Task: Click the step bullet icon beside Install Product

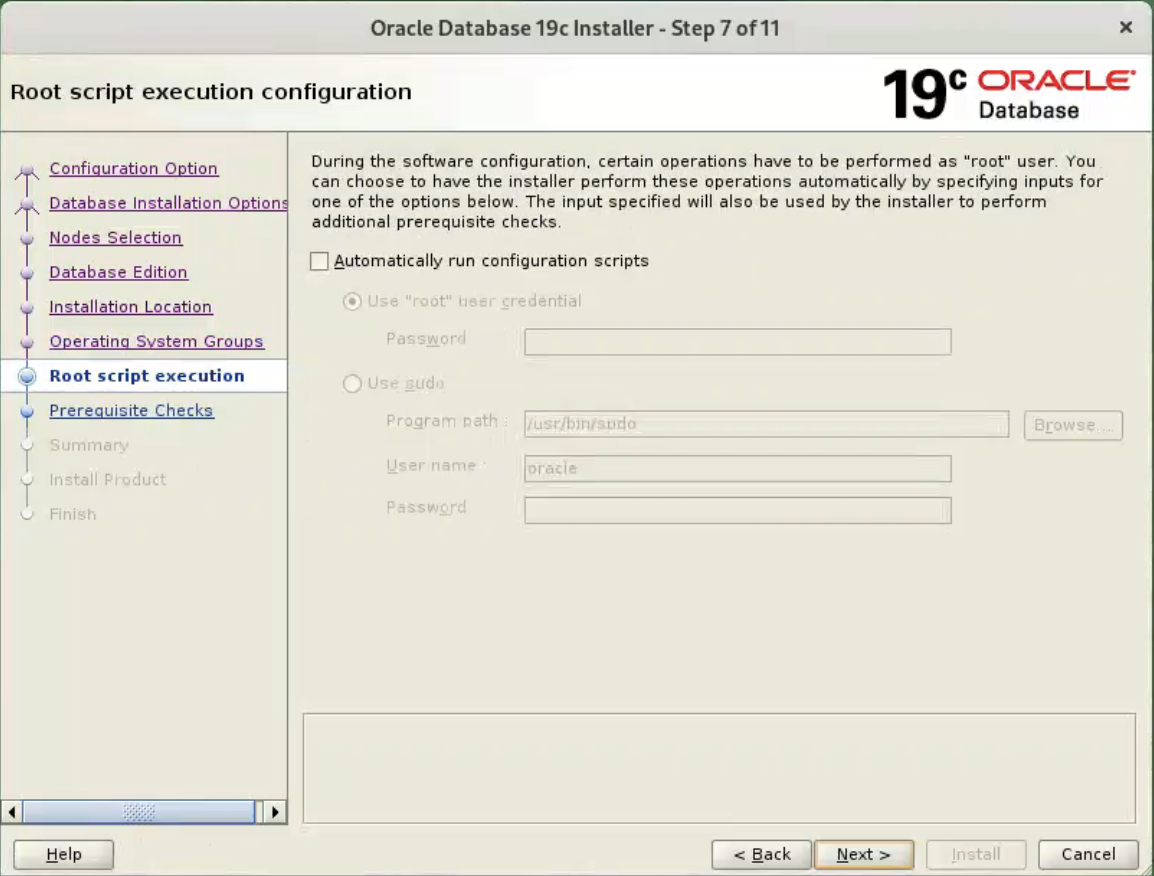Action: 27,480
